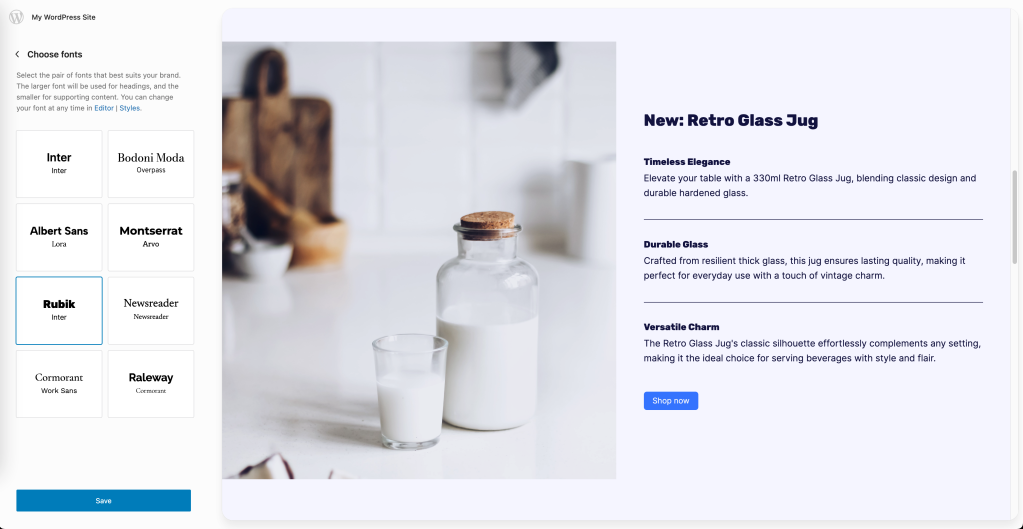Click the WordPress logo icon
This screenshot has width=1023, height=529.
coord(16,17)
